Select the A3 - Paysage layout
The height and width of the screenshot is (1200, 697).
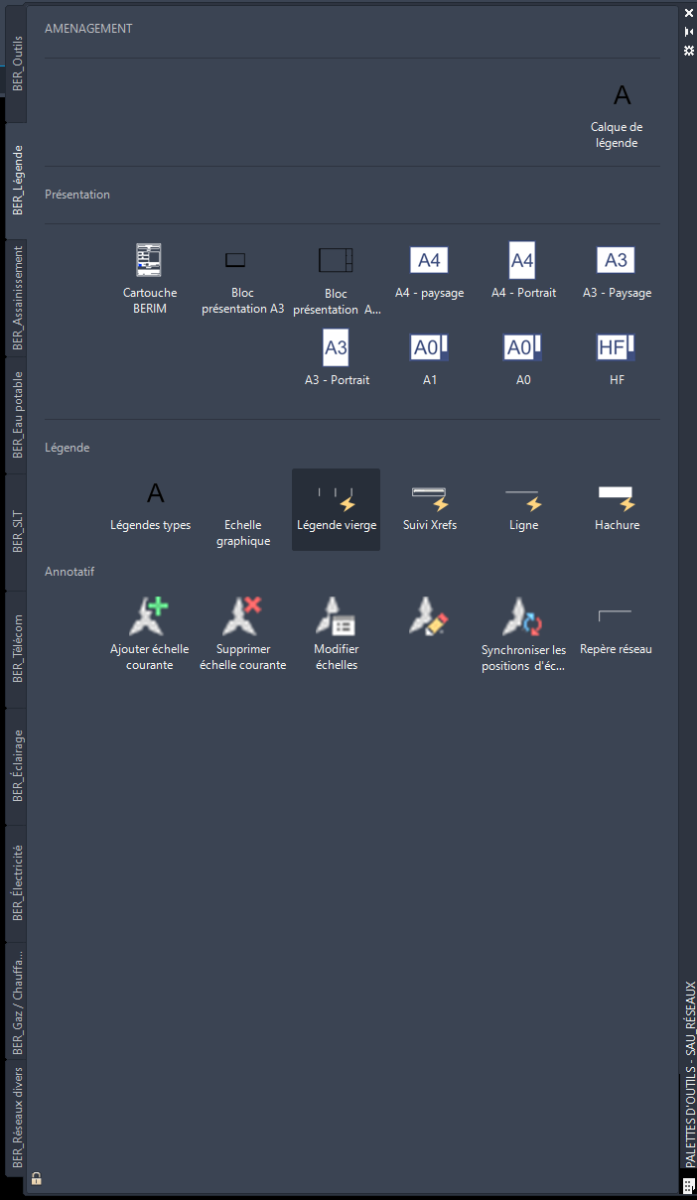click(x=616, y=272)
